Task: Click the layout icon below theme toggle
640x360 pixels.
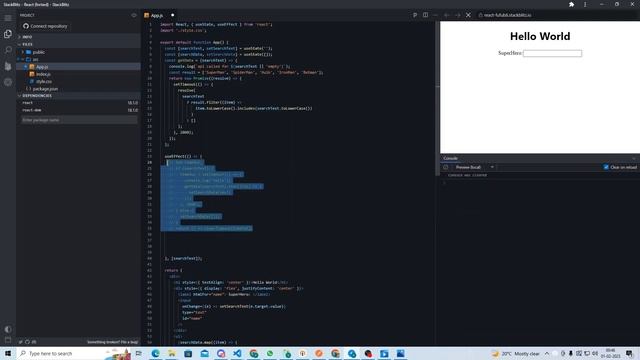Action: pos(8,340)
